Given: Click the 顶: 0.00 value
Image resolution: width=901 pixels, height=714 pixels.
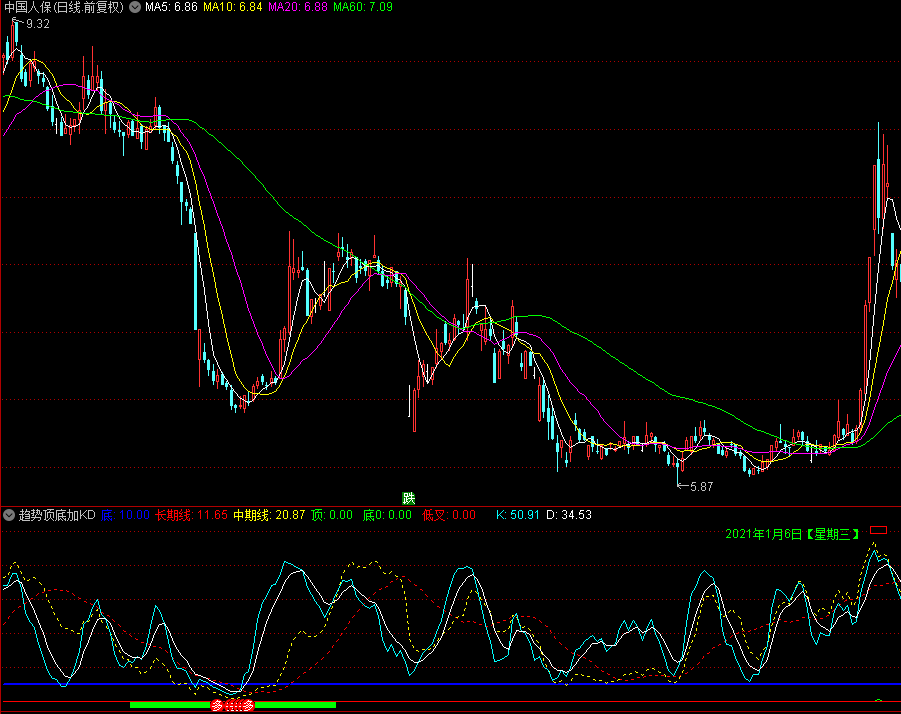Looking at the screenshot, I should (x=332, y=515).
